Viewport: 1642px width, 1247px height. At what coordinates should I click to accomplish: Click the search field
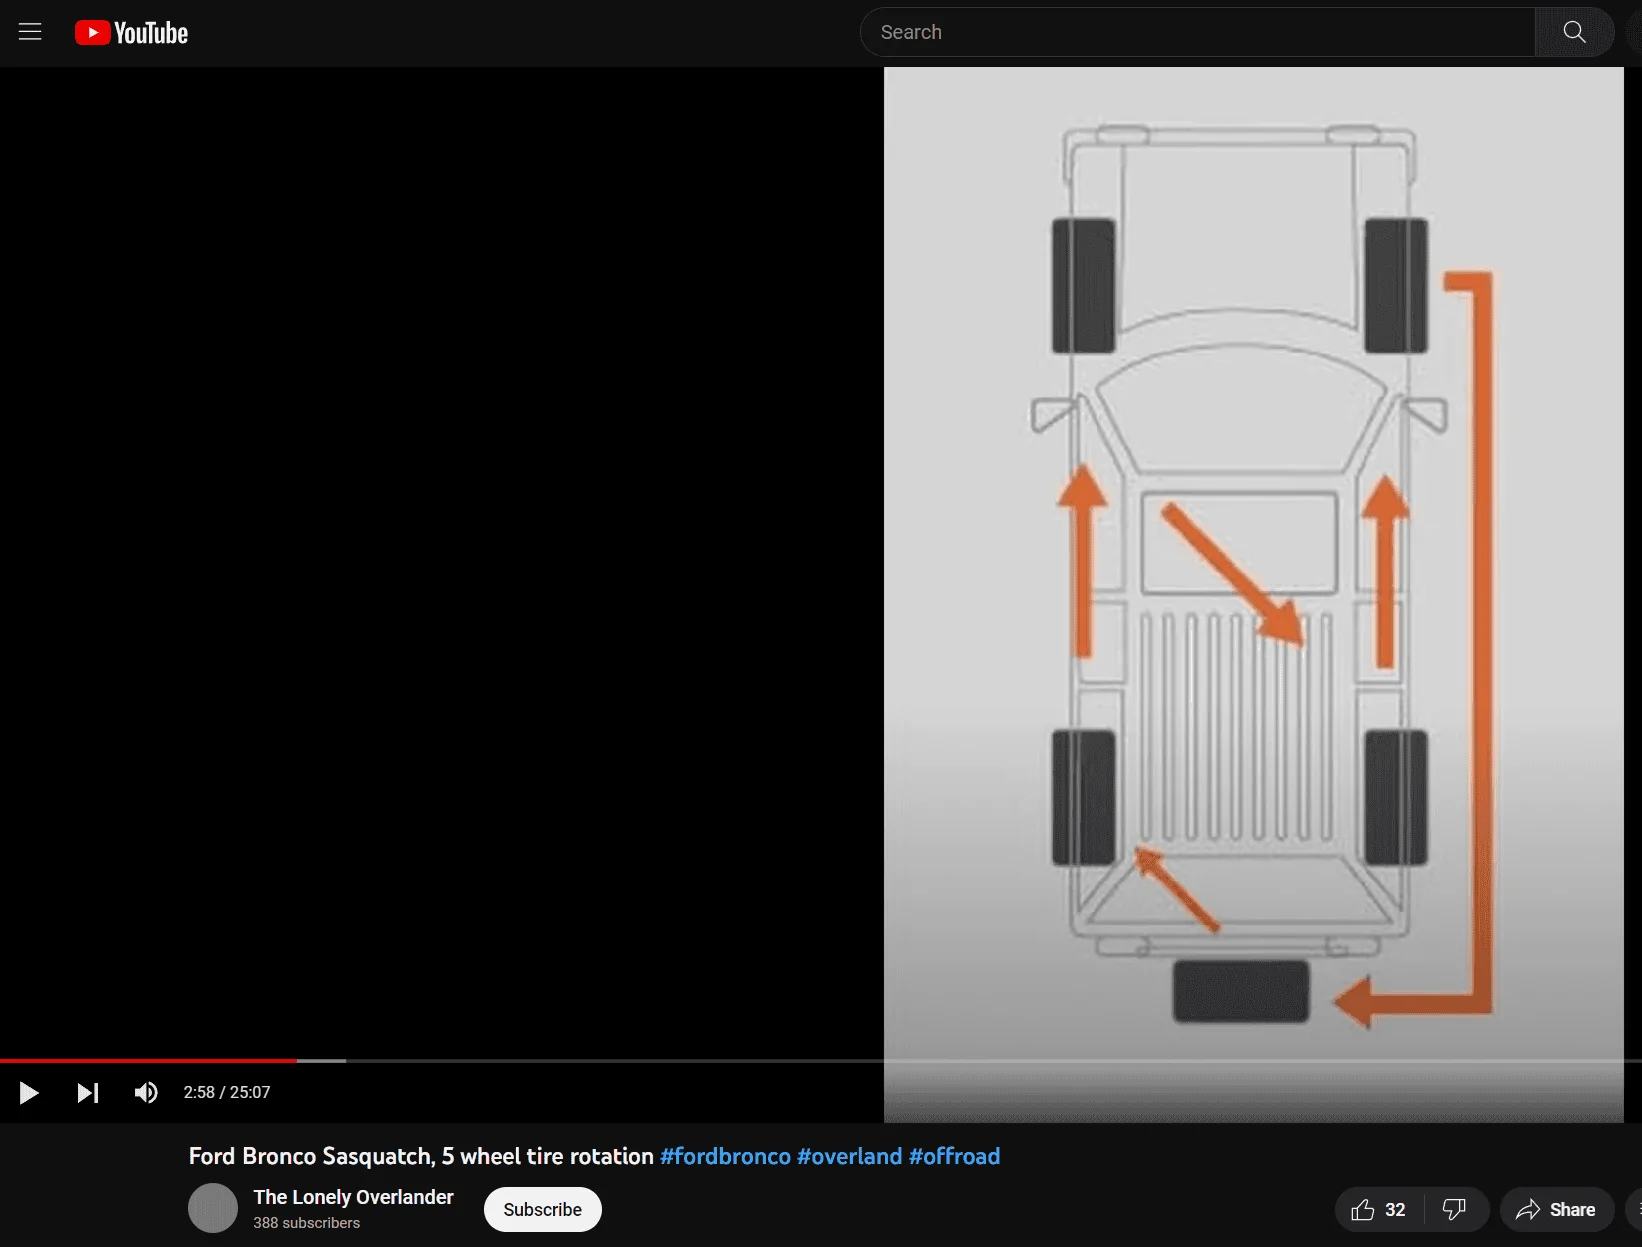[1197, 32]
